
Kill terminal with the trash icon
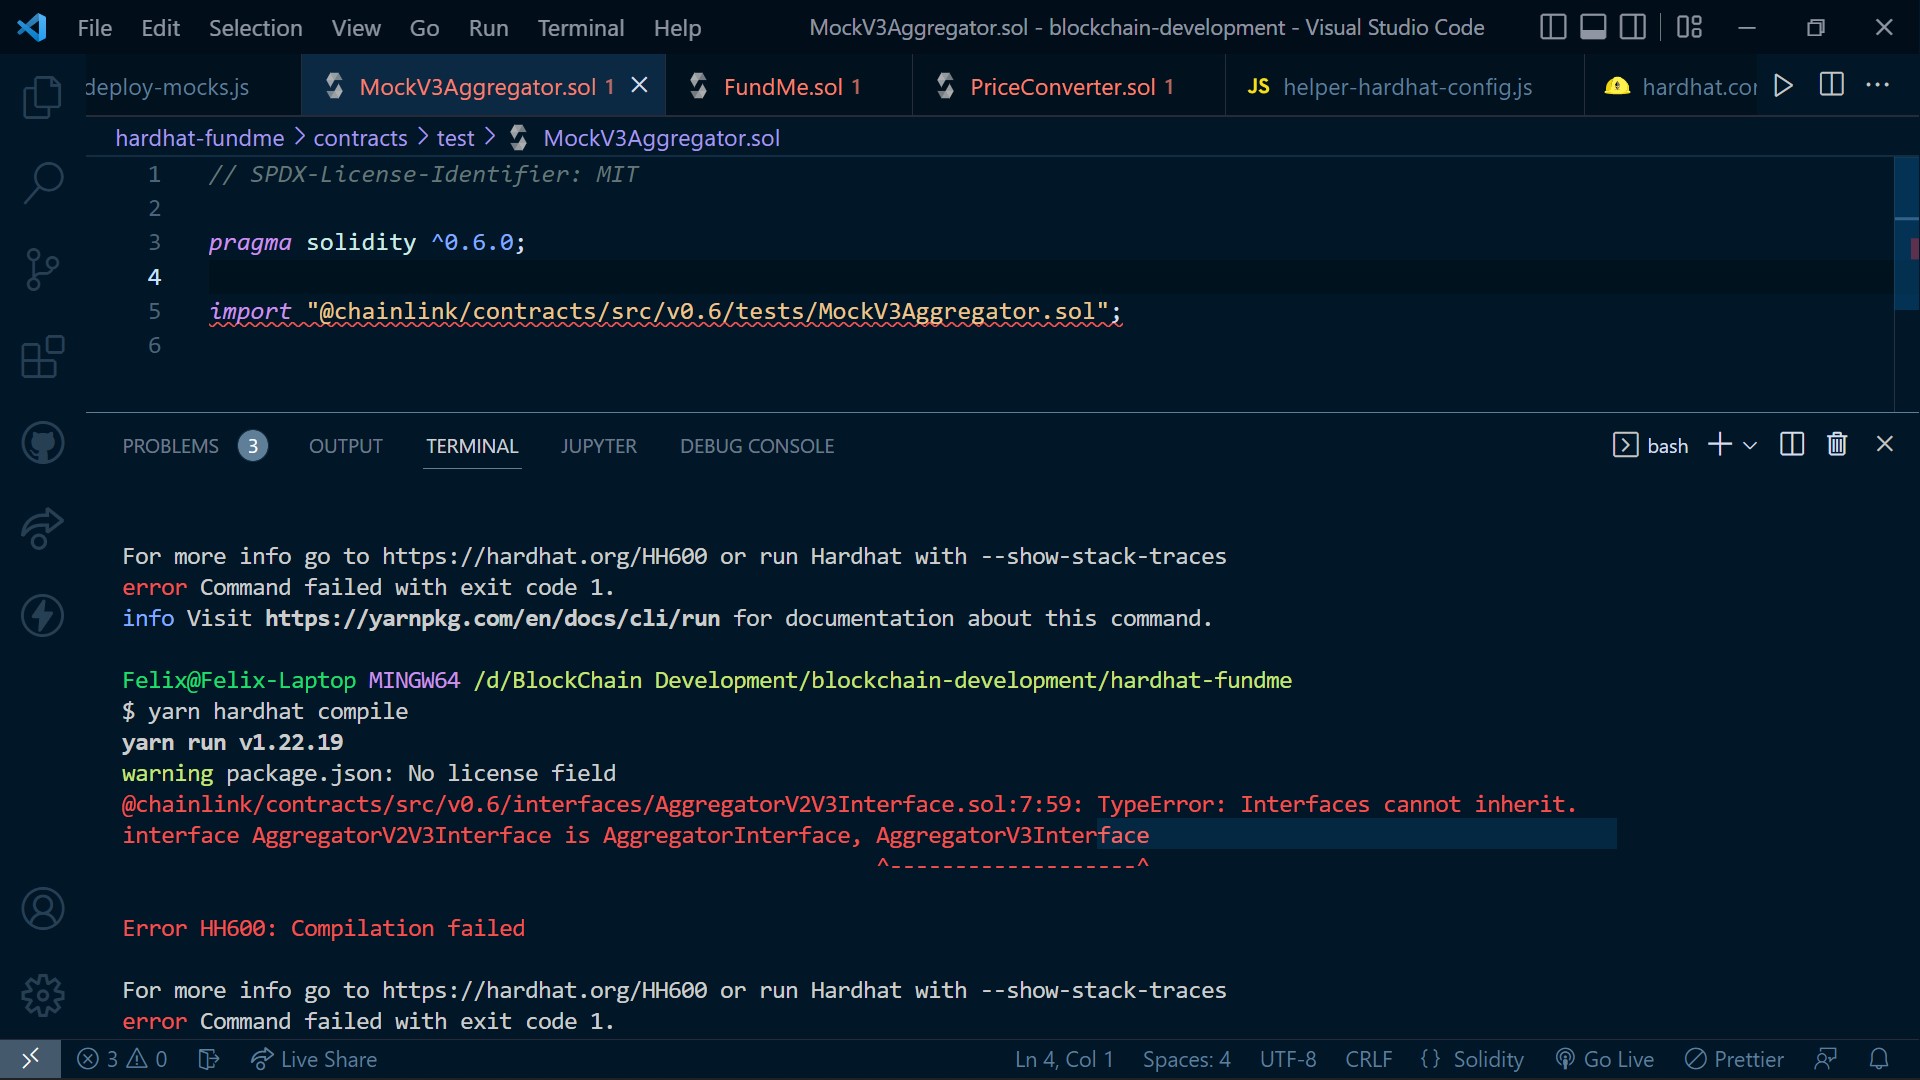[1837, 444]
